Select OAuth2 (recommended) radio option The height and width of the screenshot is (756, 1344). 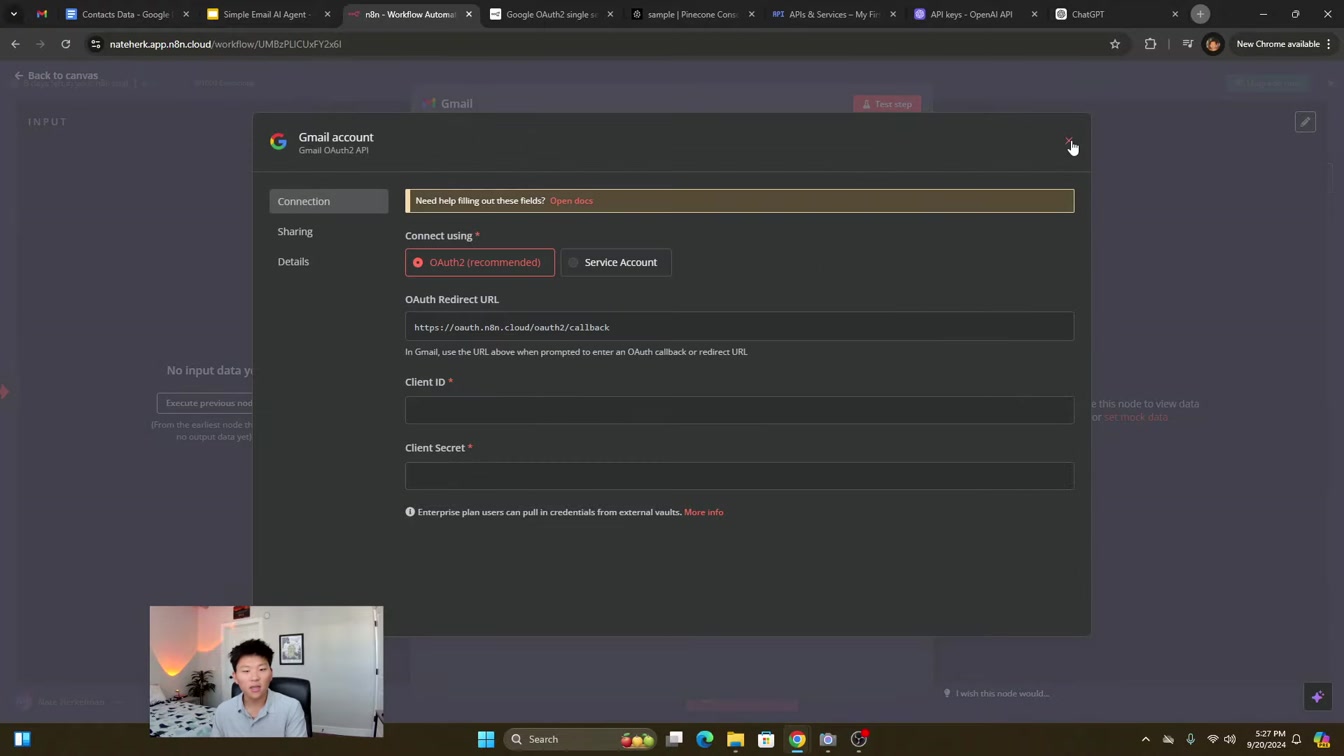point(480,262)
